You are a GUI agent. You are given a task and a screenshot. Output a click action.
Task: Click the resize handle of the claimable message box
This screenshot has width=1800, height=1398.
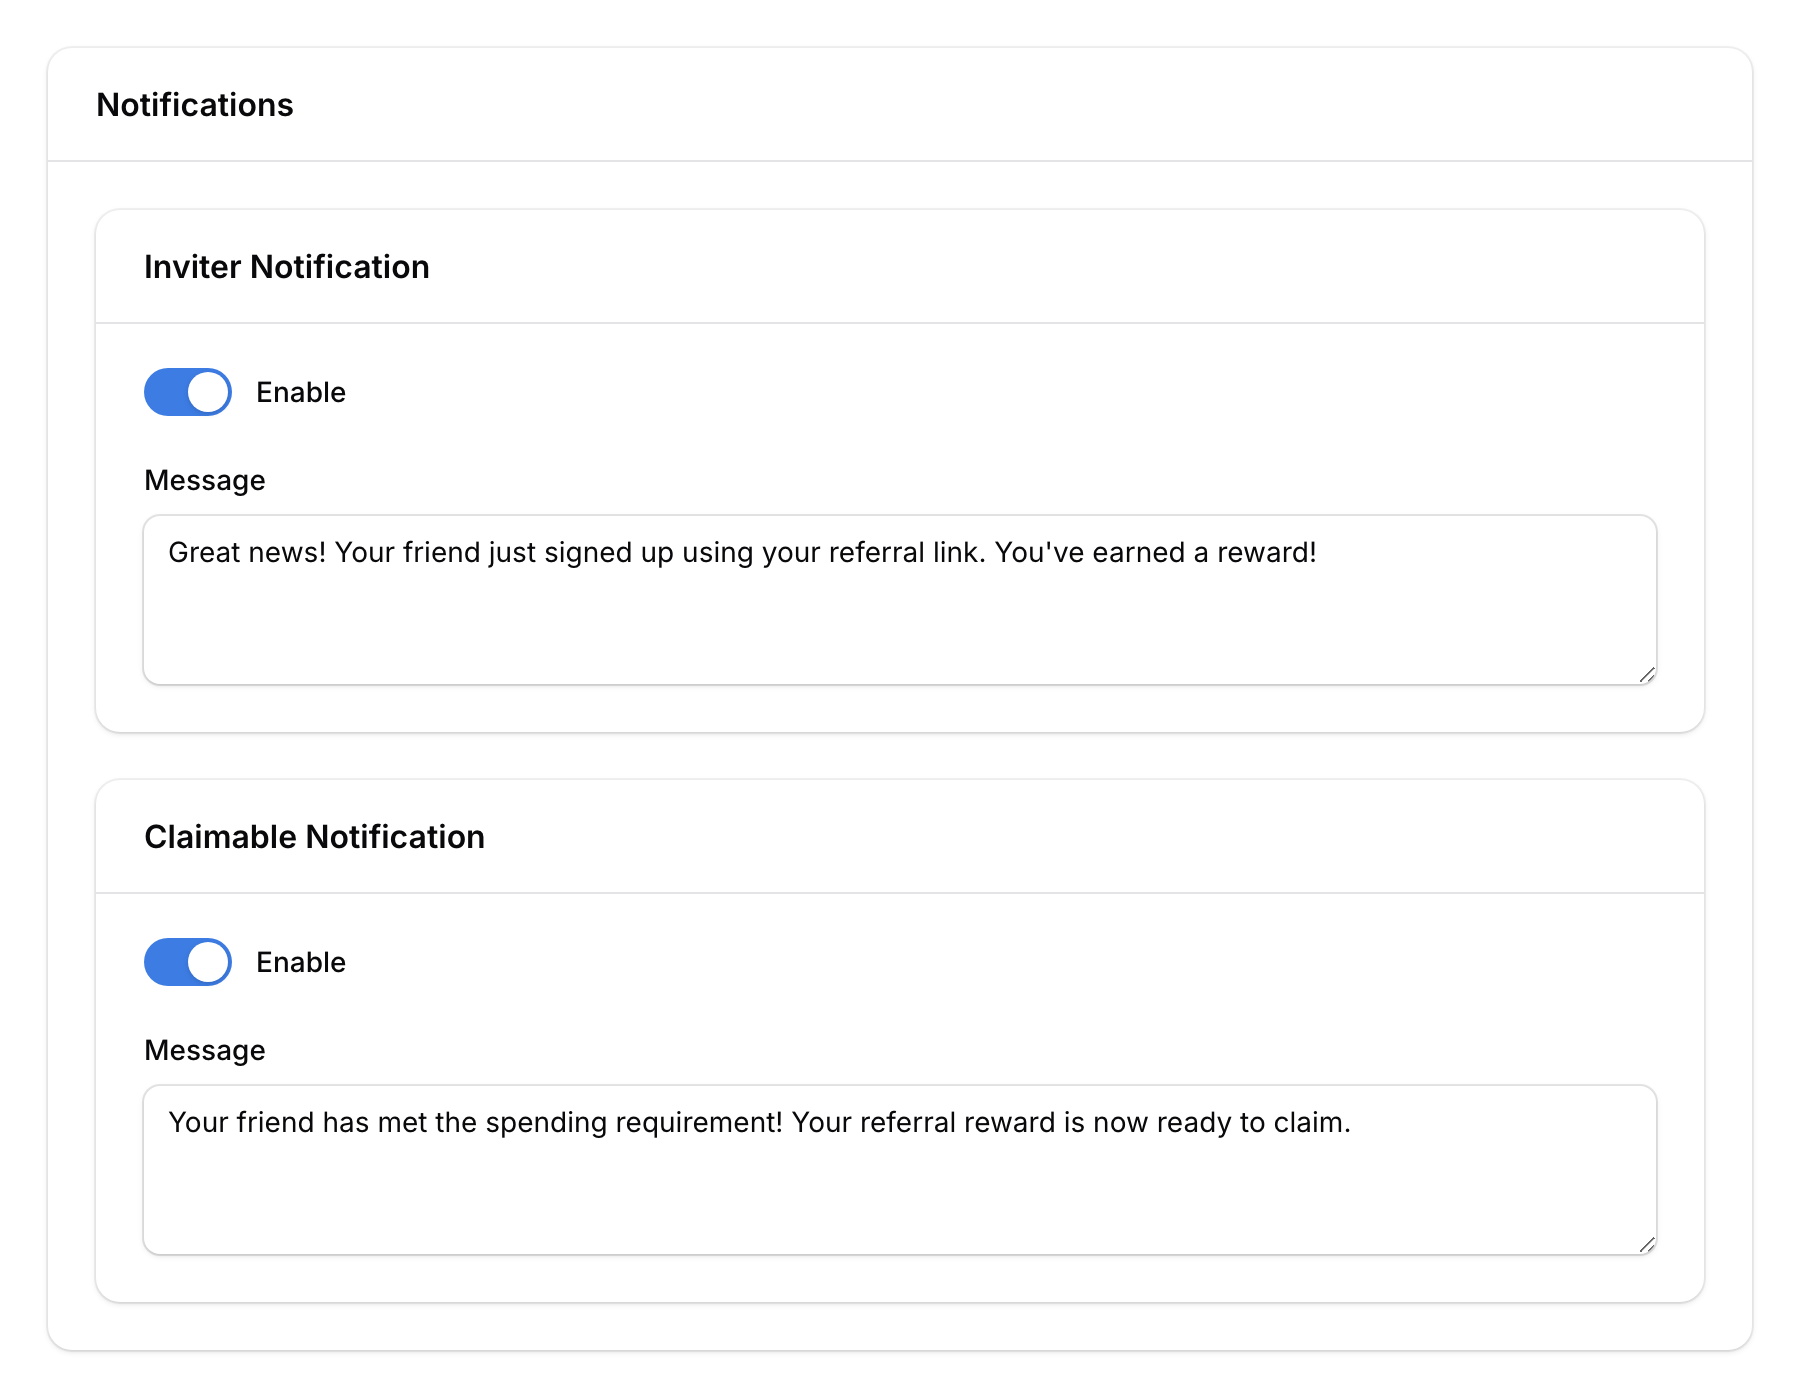(x=1647, y=1246)
